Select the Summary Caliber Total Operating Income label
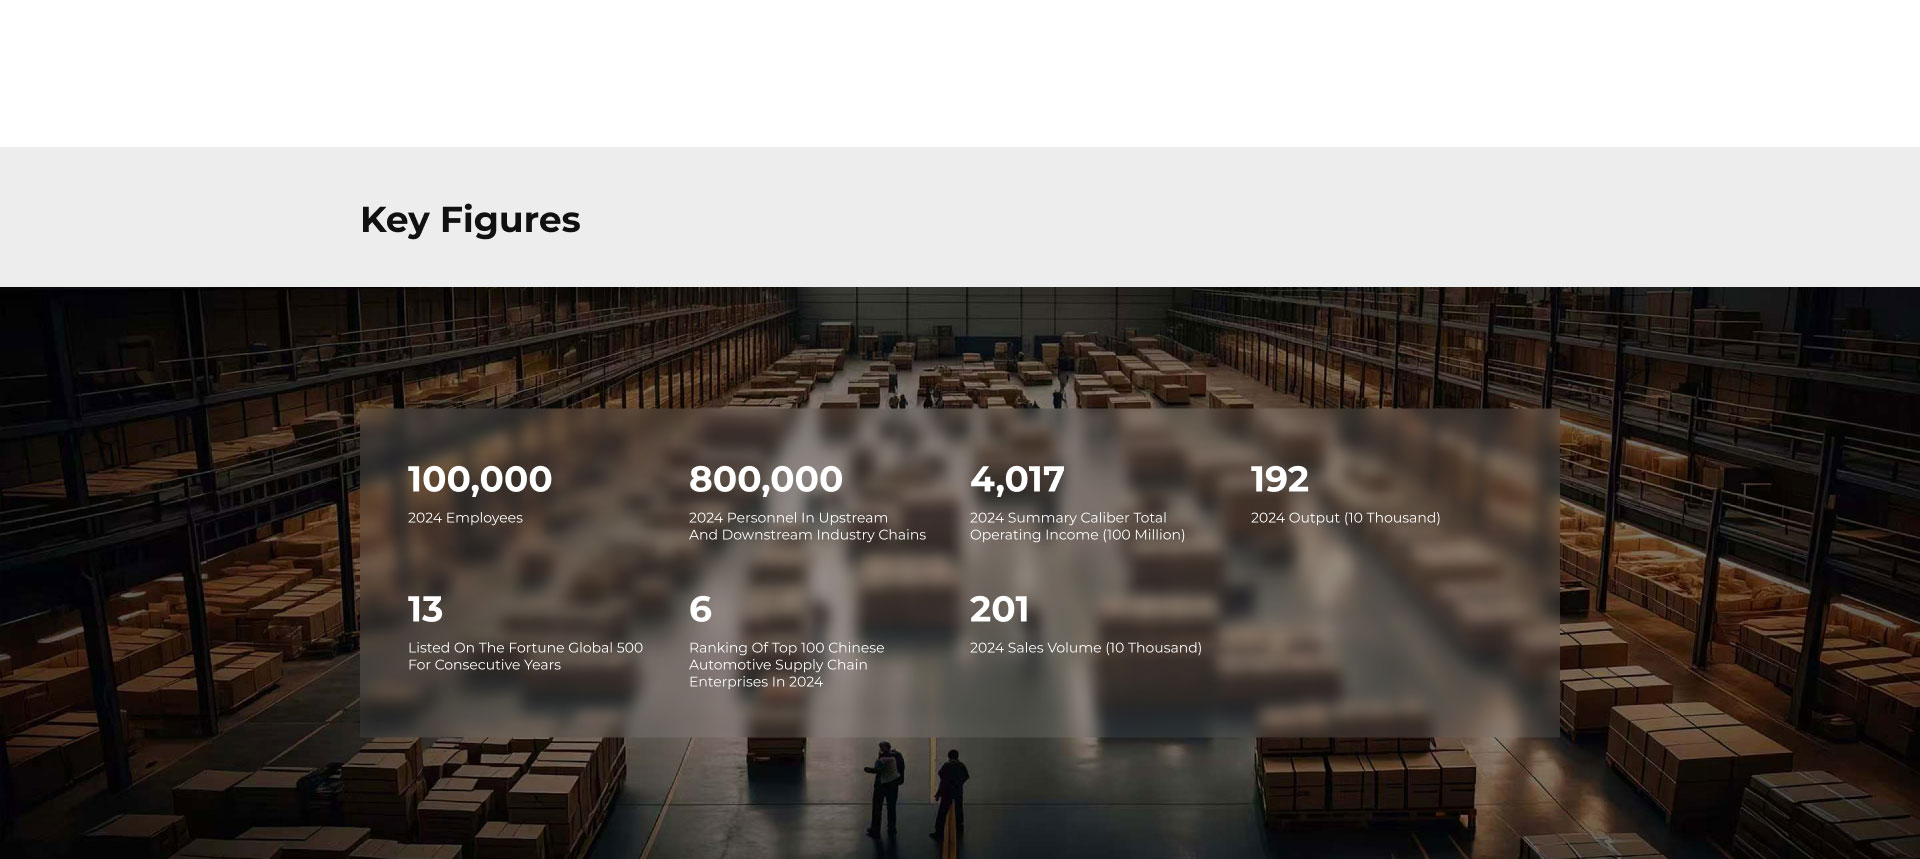This screenshot has height=859, width=1920. (1076, 527)
